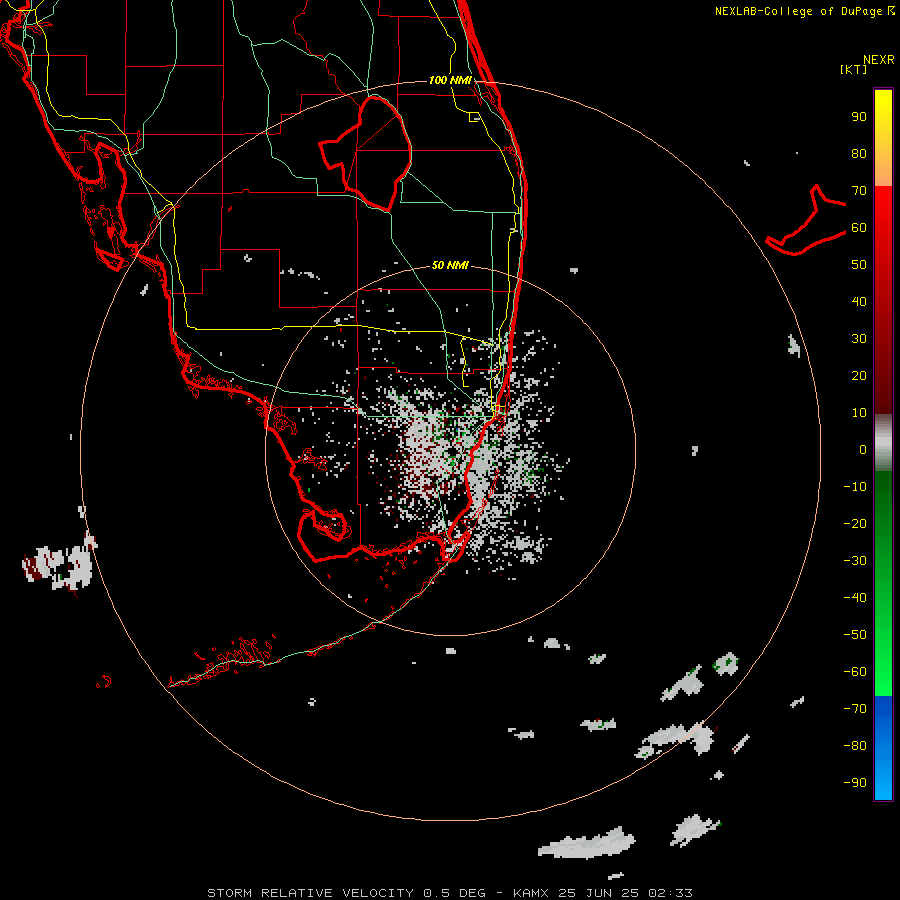Click the -50 value on velocity scale
This screenshot has height=900, width=900.
point(855,635)
